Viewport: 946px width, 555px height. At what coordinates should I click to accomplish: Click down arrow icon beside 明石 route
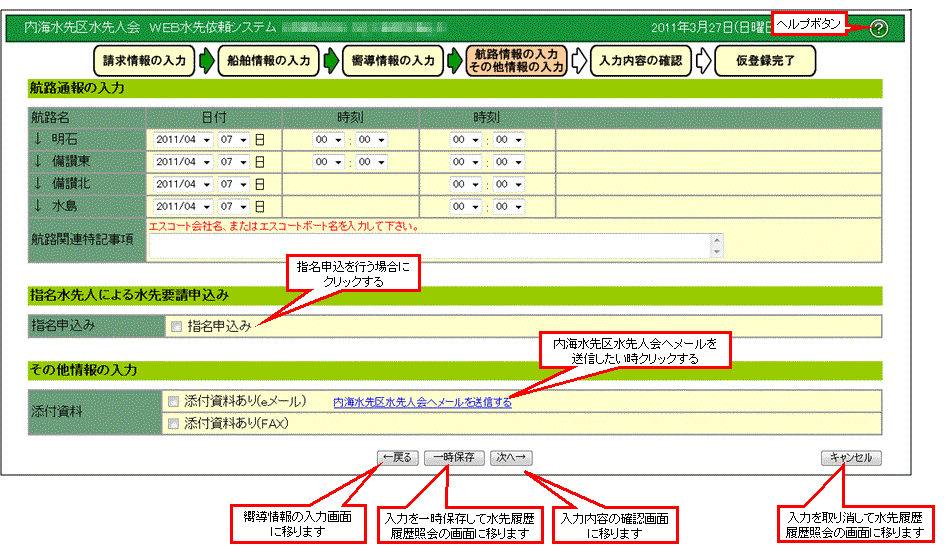(38, 139)
